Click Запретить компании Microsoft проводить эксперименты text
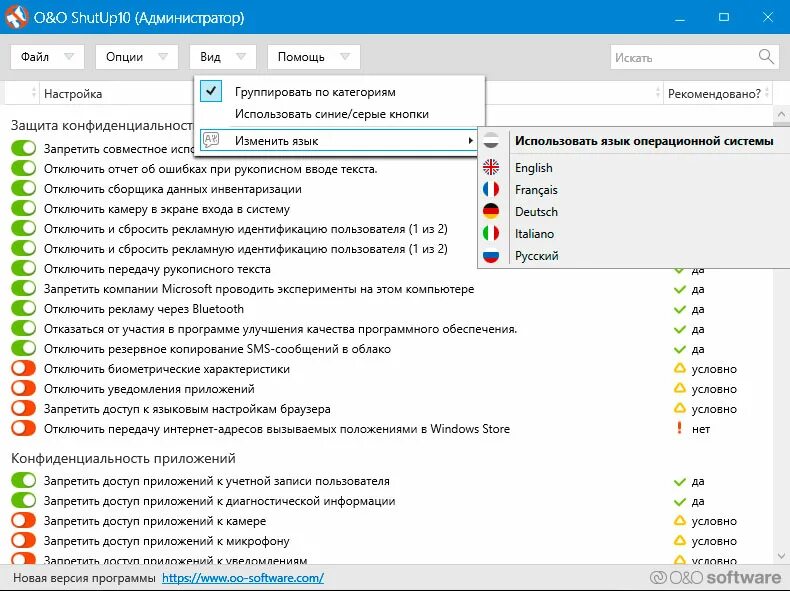 pos(259,289)
